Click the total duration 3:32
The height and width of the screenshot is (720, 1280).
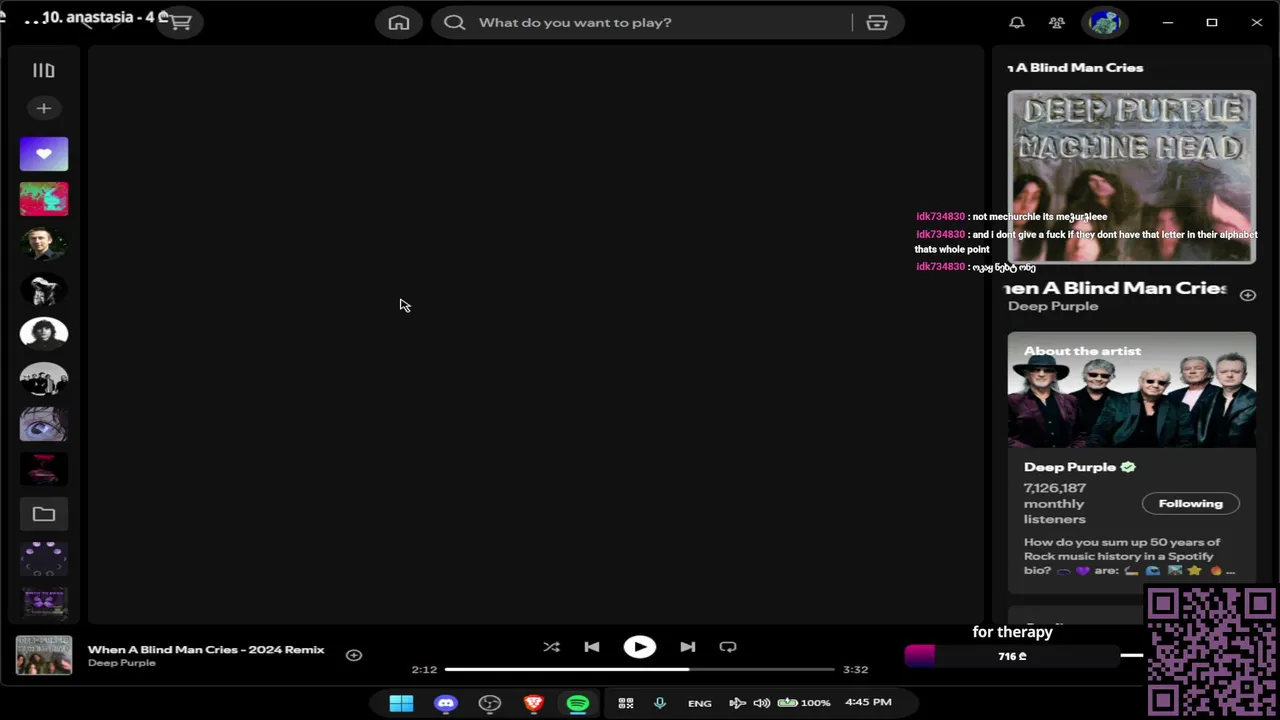coord(856,670)
